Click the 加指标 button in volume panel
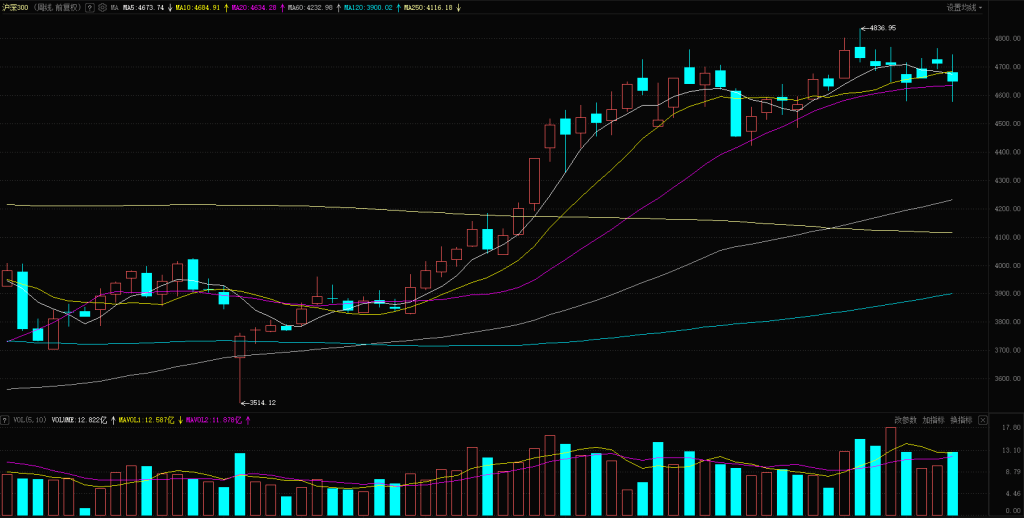The width and height of the screenshot is (1024, 518). (933, 420)
